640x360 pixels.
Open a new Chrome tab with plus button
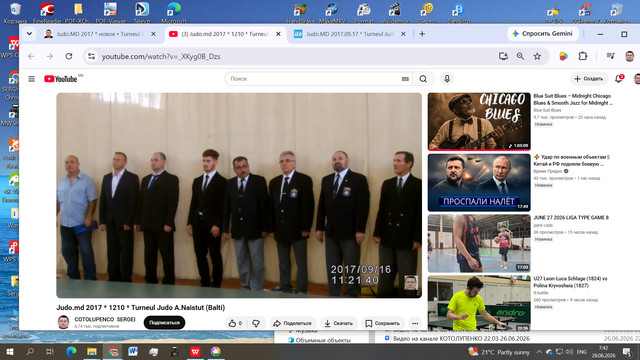(422, 34)
